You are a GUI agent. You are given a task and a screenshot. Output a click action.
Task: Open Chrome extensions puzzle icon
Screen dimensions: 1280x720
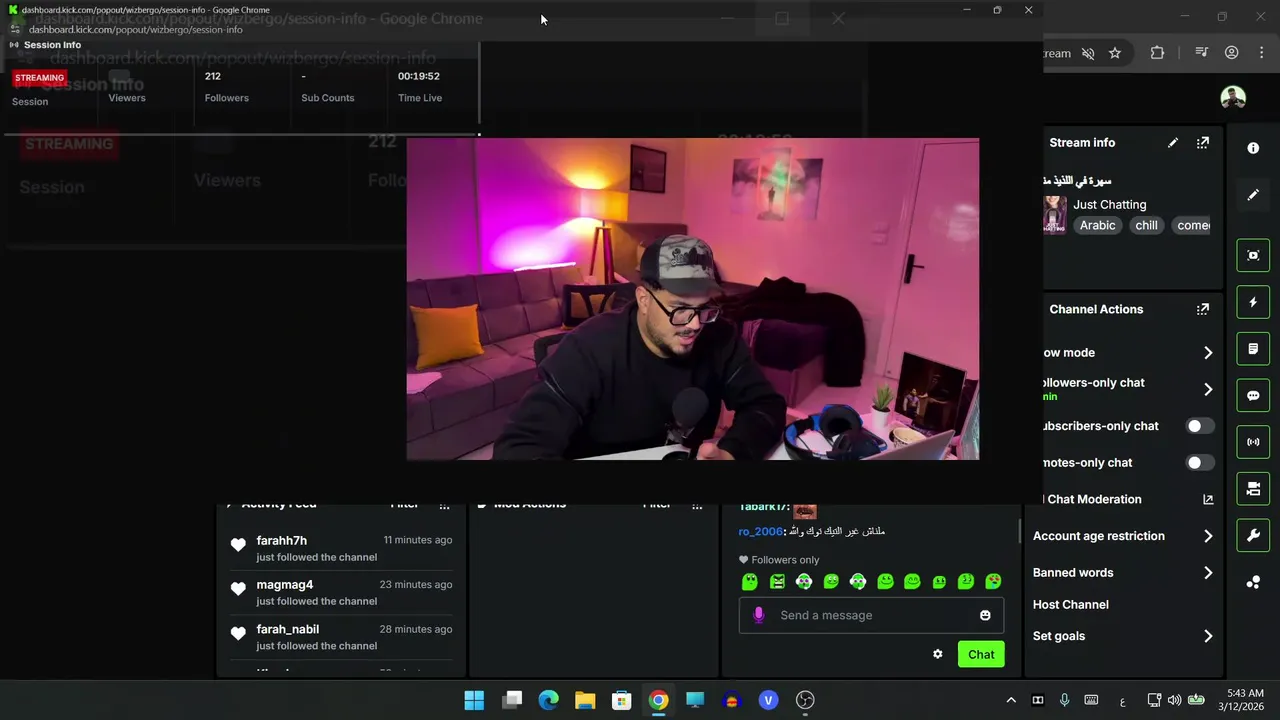[x=1157, y=53]
